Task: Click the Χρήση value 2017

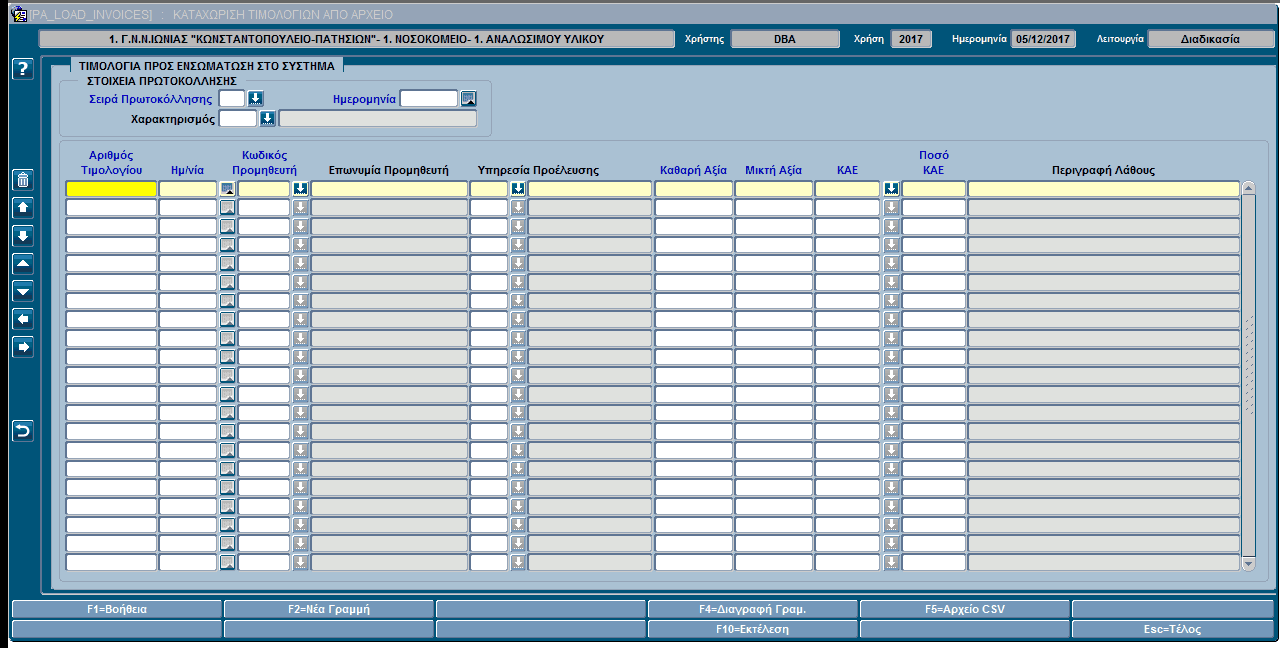Action: pyautogui.click(x=911, y=39)
